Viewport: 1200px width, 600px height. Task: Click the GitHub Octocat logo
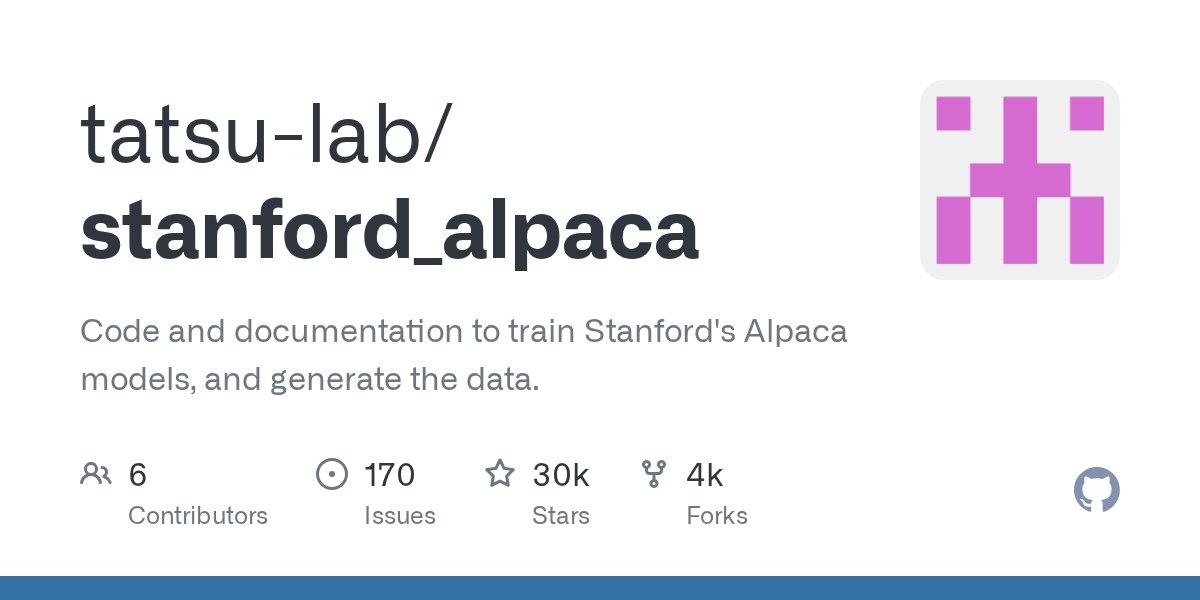1096,490
